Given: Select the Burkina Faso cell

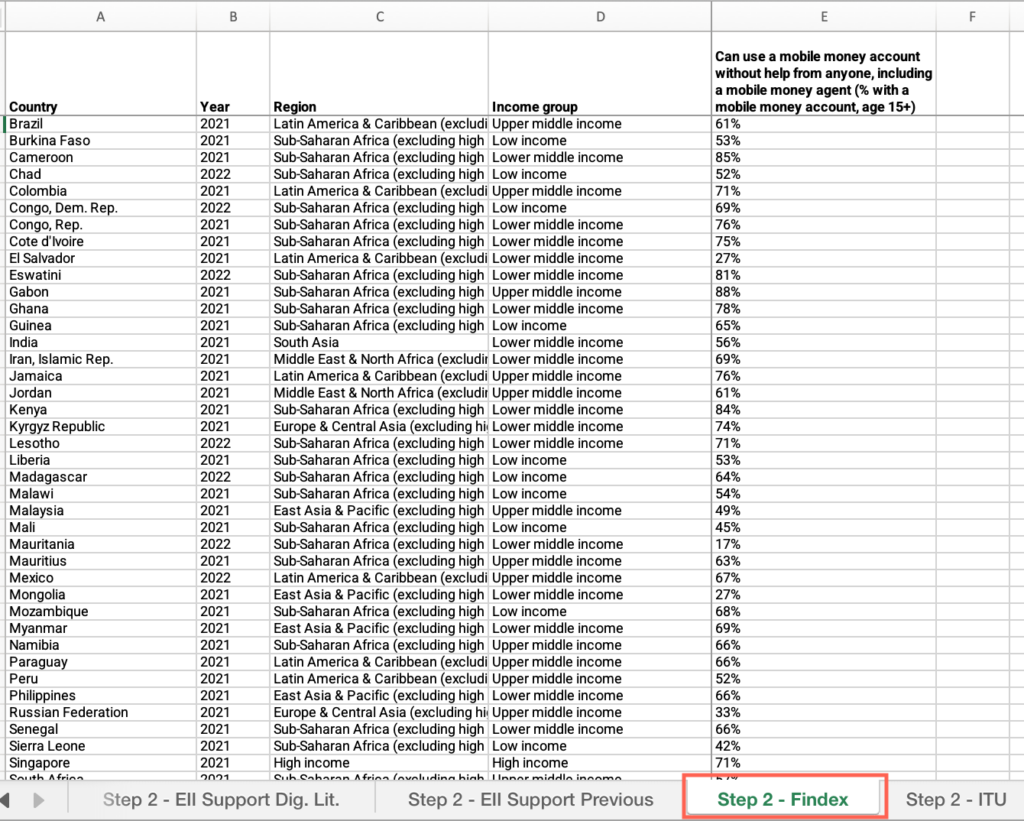Looking at the screenshot, I should pyautogui.click(x=101, y=140).
